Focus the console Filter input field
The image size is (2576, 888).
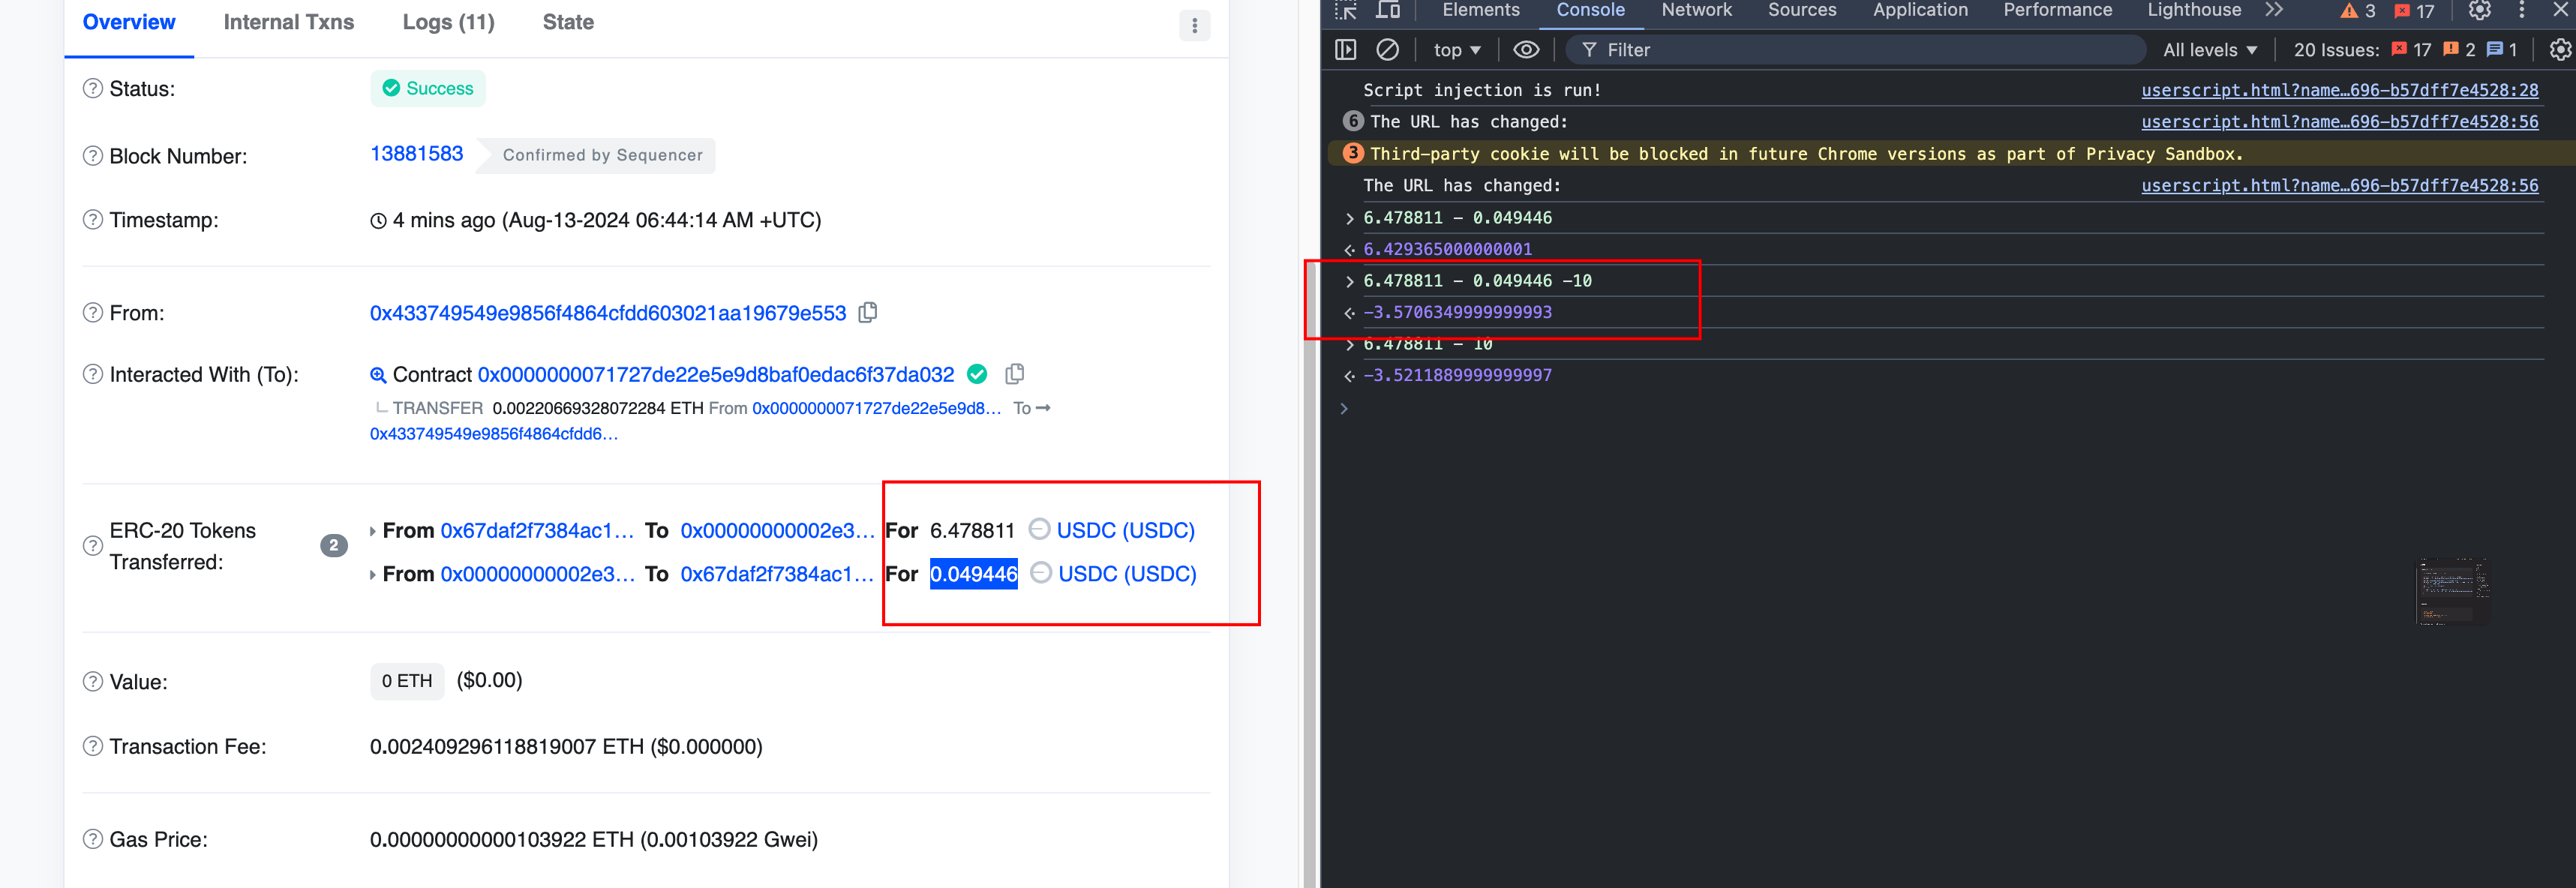point(1855,50)
